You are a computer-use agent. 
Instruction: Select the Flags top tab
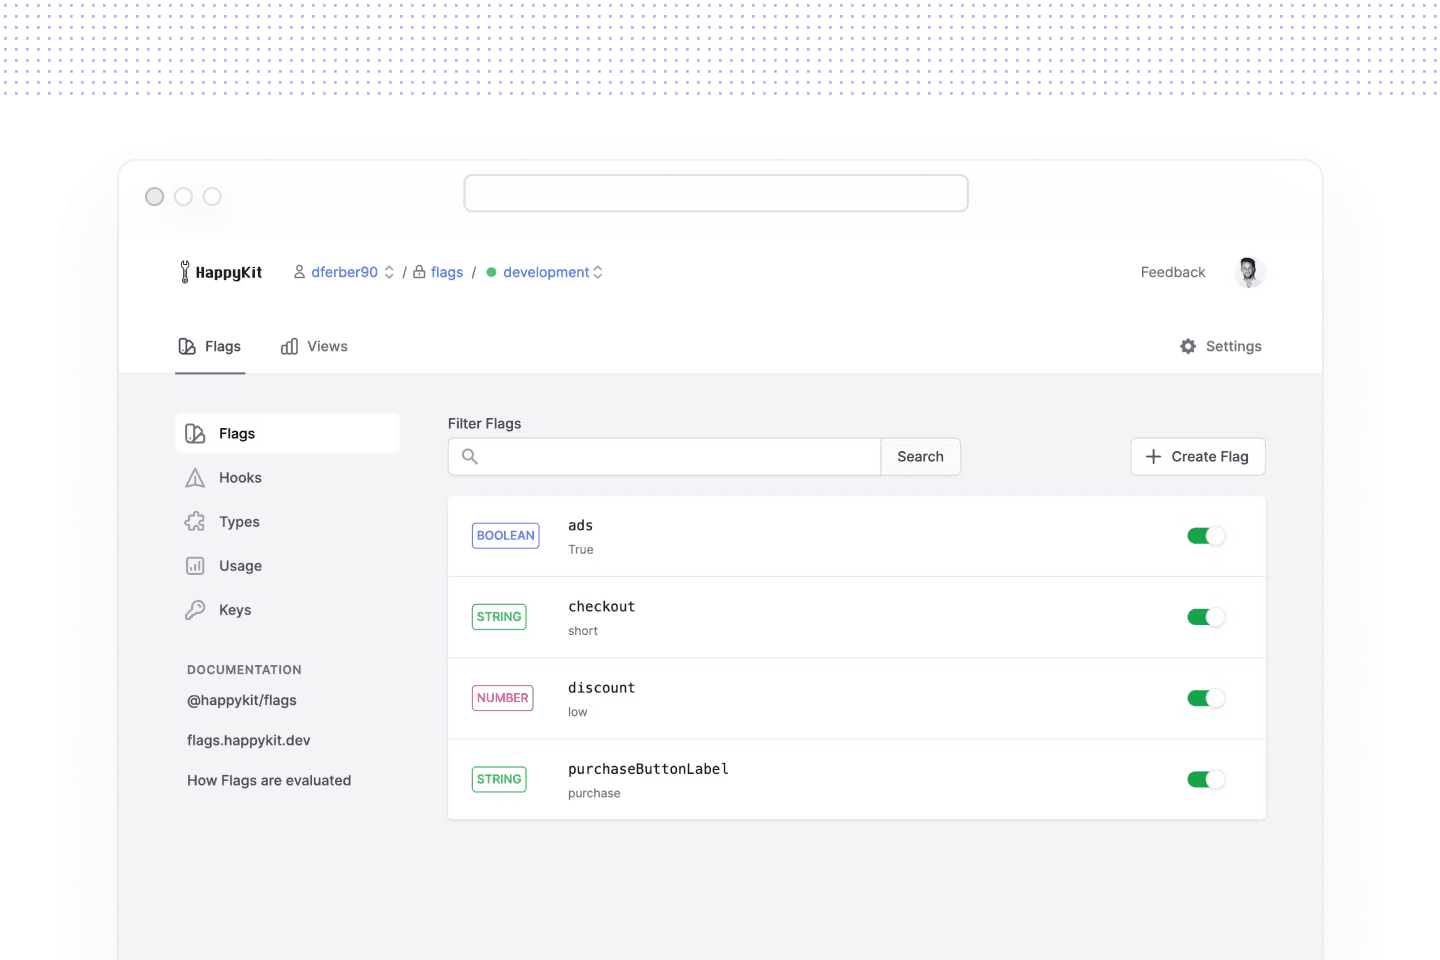pos(210,346)
